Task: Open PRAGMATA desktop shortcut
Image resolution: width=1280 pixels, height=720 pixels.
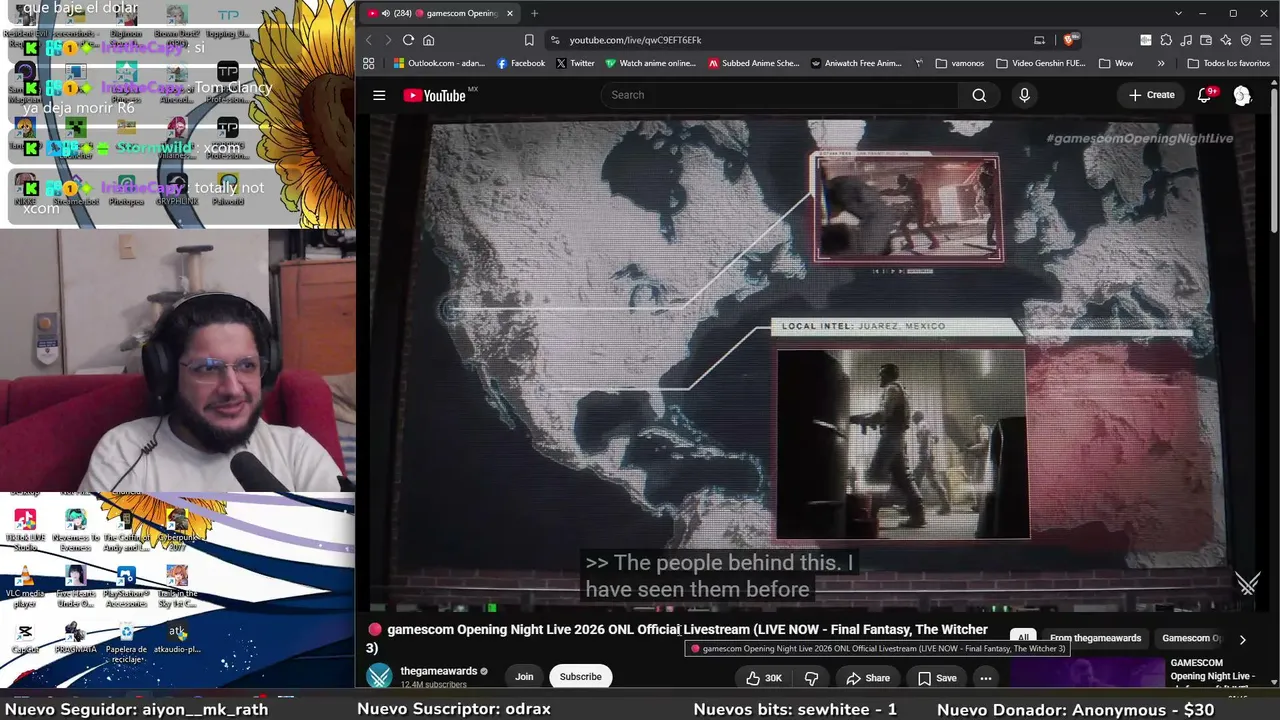Action: 75,638
